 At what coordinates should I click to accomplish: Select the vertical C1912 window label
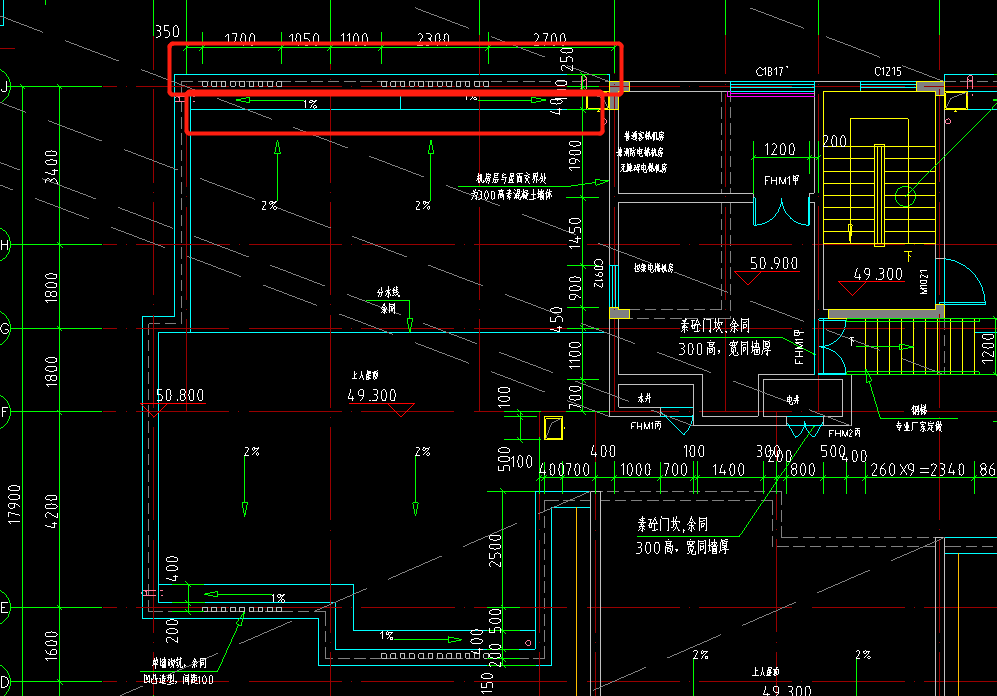point(598,273)
